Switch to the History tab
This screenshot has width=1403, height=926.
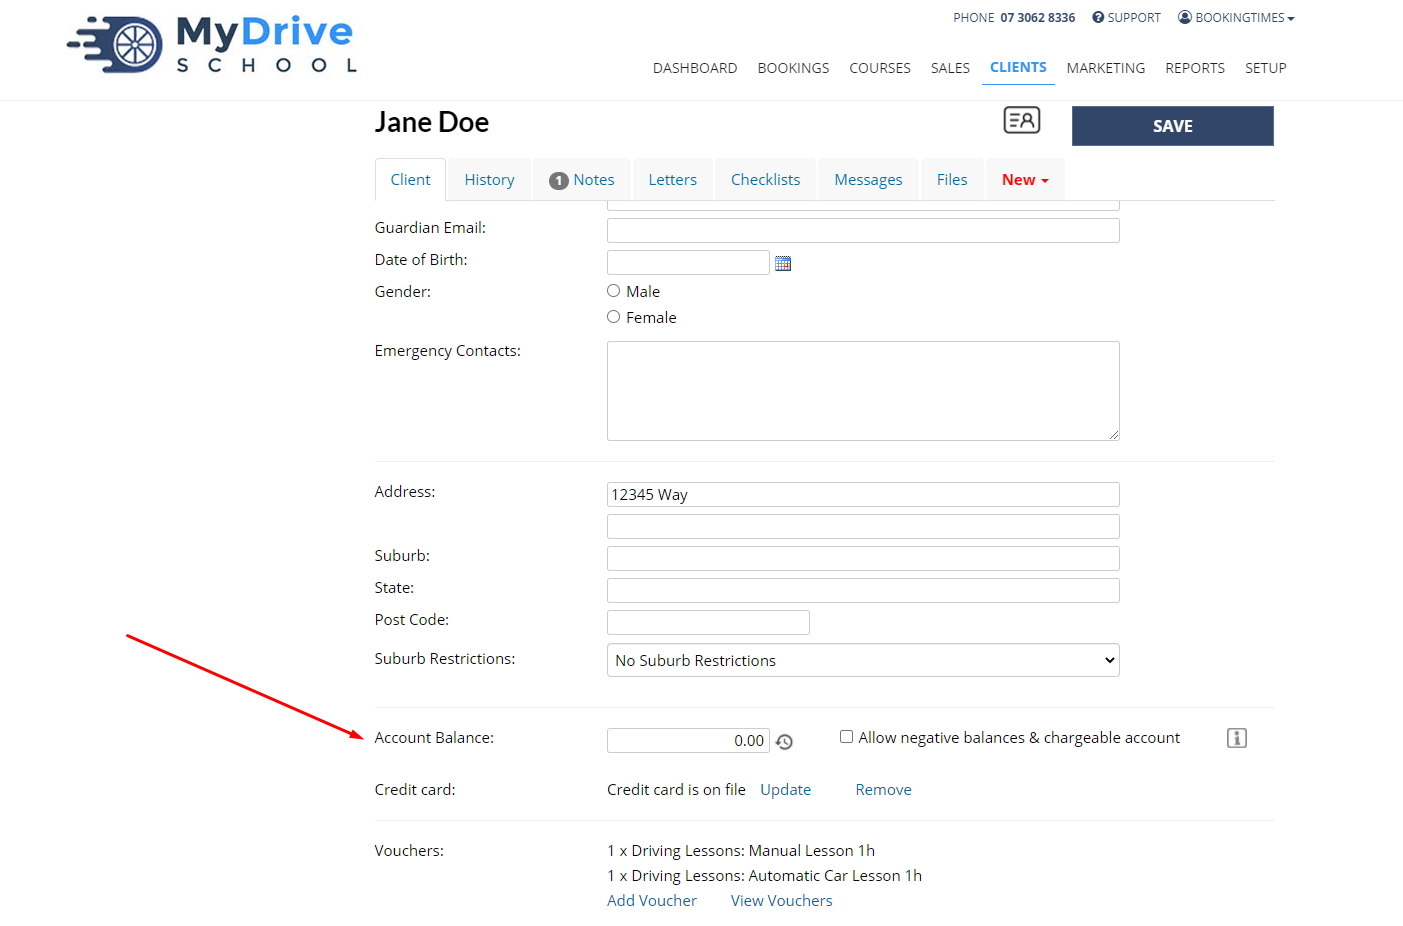pos(489,180)
